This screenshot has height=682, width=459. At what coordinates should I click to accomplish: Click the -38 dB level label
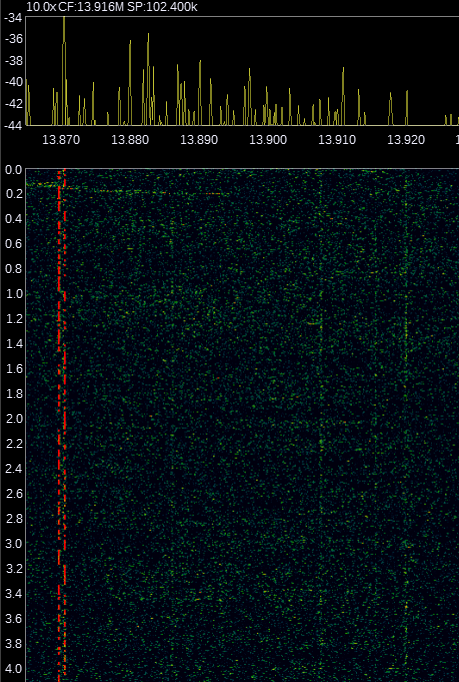13,60
